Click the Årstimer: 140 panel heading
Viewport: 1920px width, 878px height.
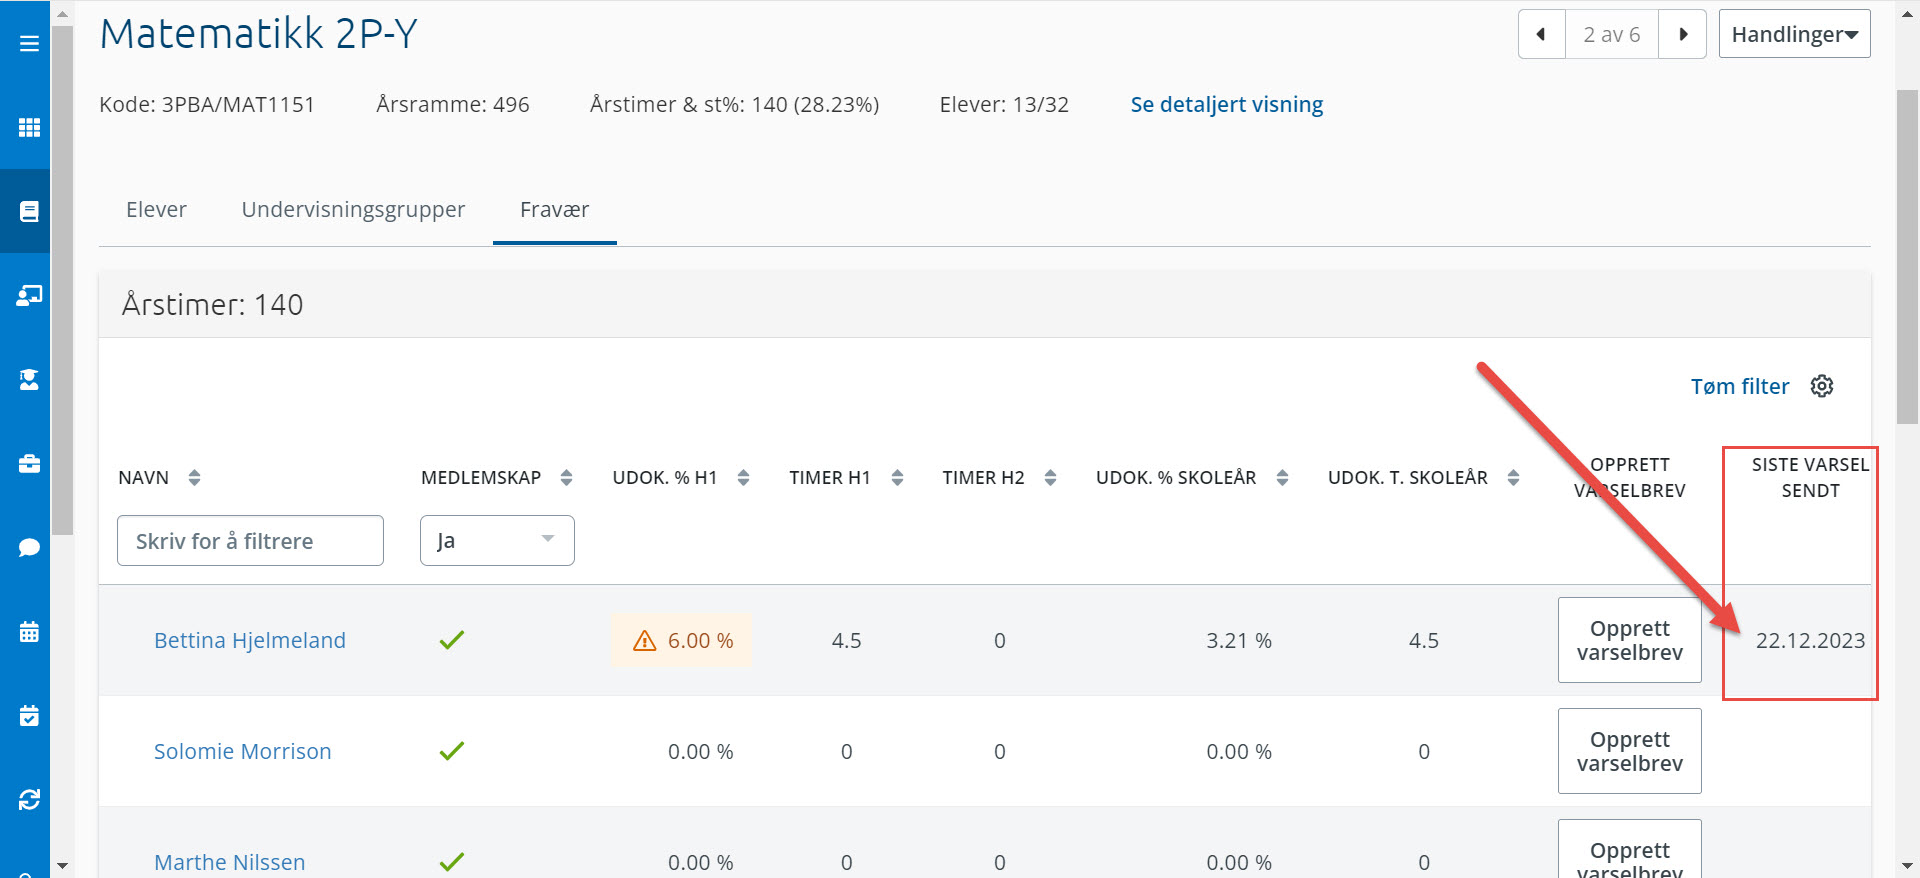212,305
